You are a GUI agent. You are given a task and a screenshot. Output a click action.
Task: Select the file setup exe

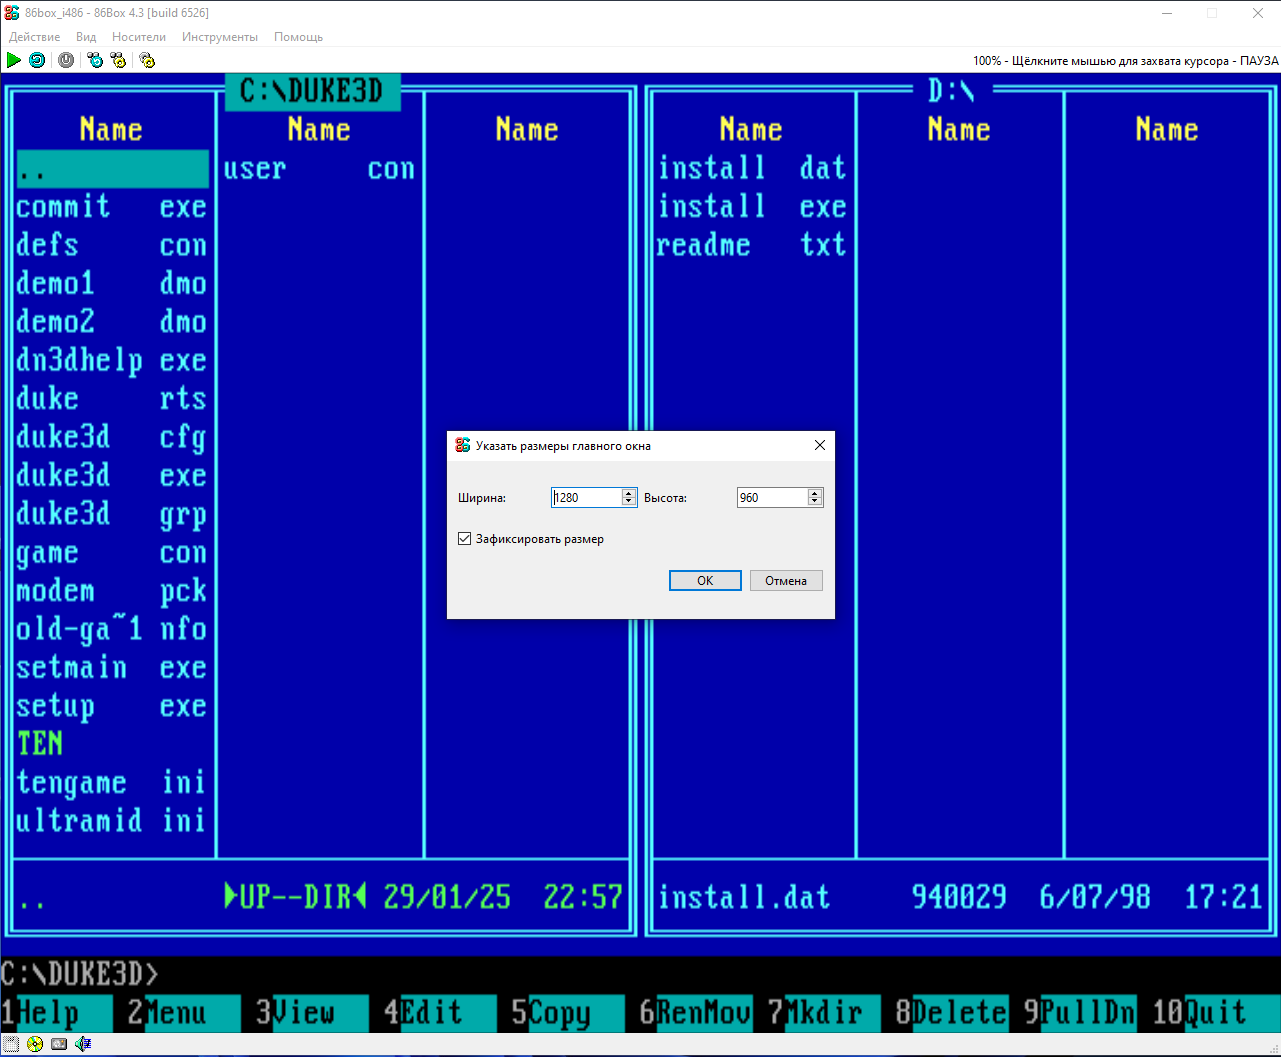(x=112, y=706)
